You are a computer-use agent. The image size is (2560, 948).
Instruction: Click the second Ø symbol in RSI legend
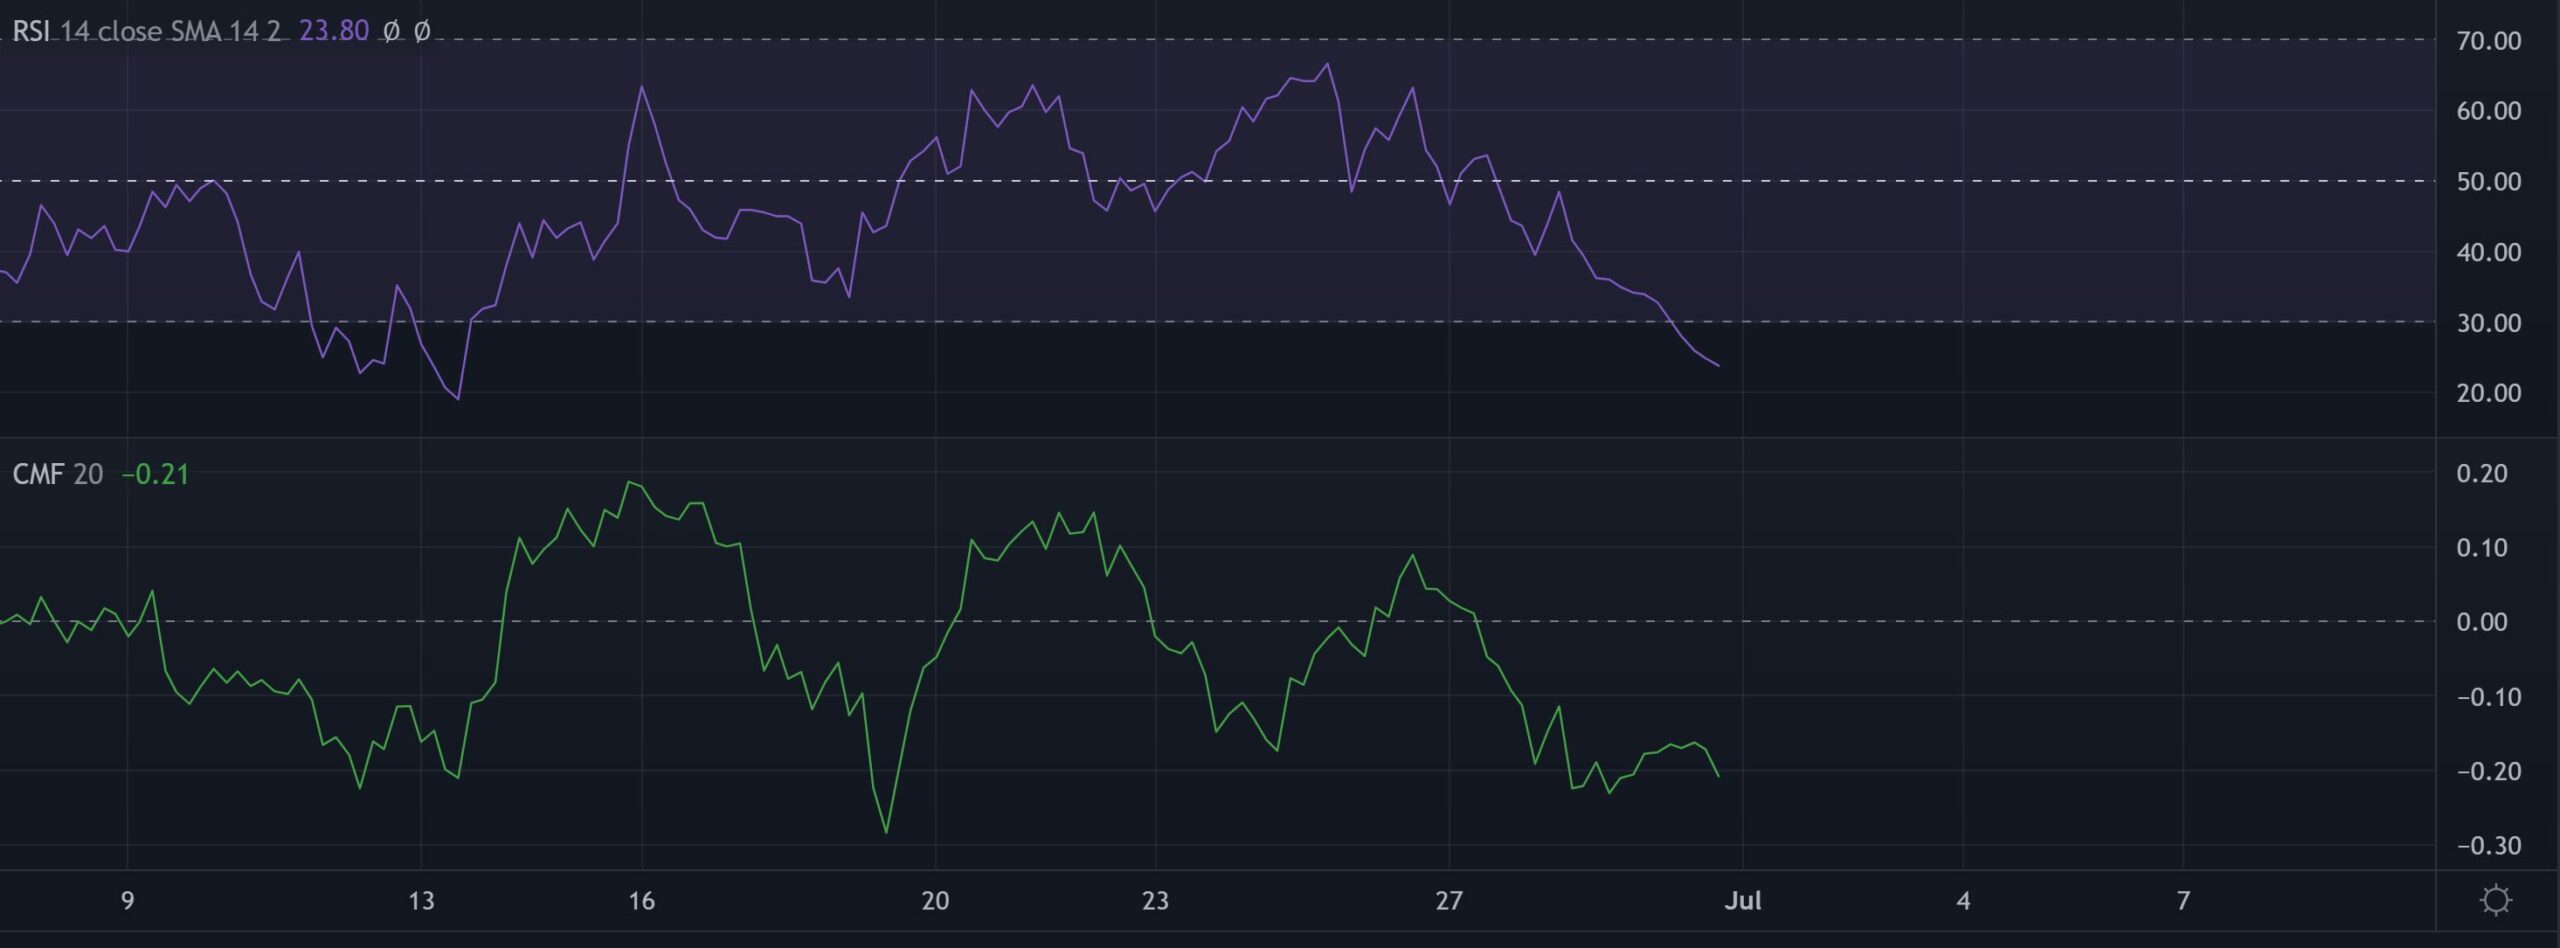422,31
